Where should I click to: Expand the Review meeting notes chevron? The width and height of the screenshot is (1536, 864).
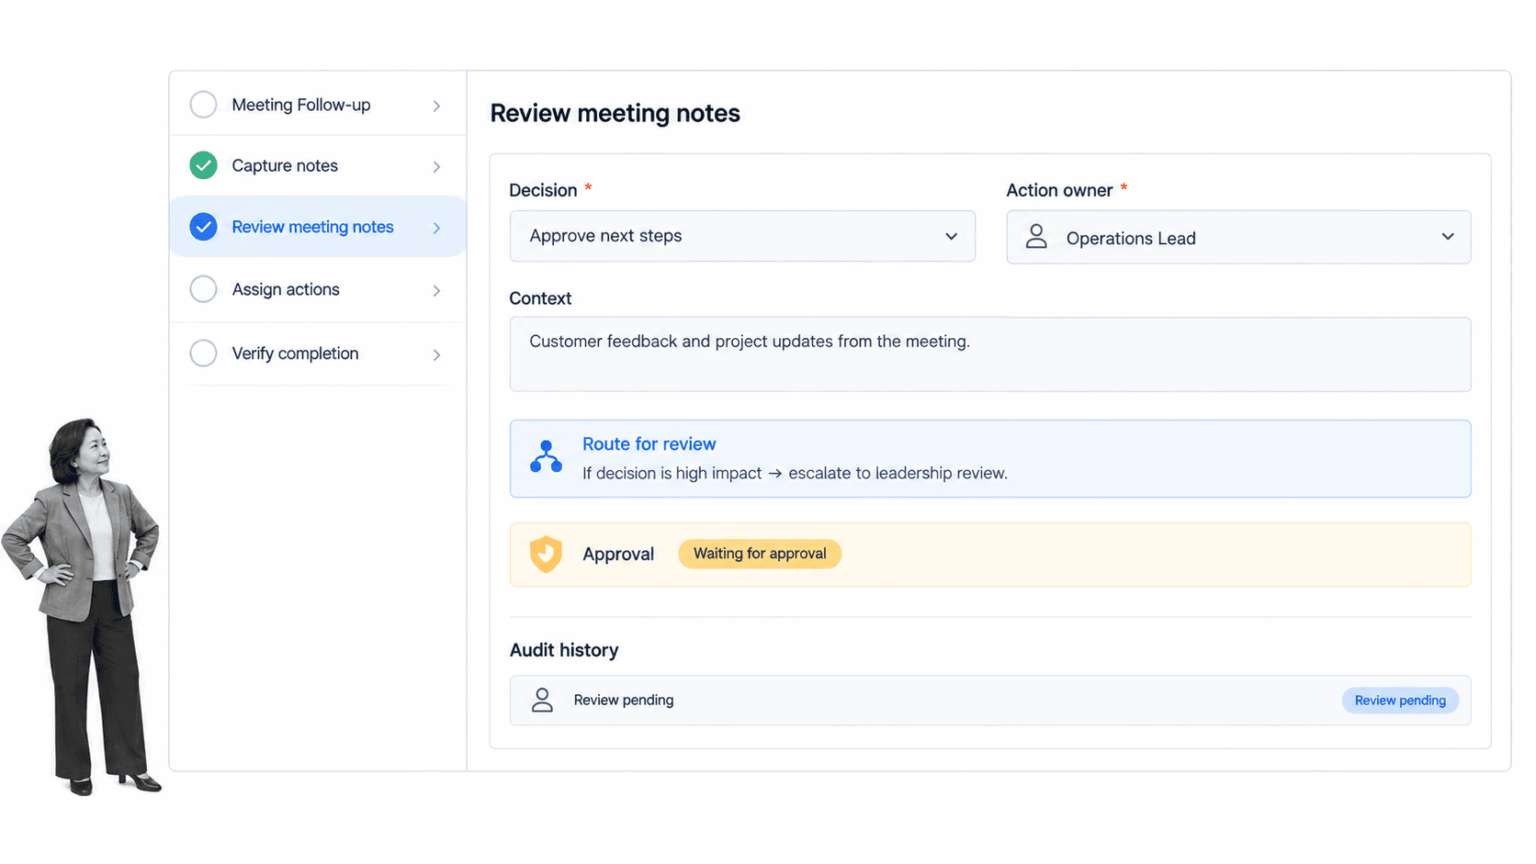(x=437, y=228)
